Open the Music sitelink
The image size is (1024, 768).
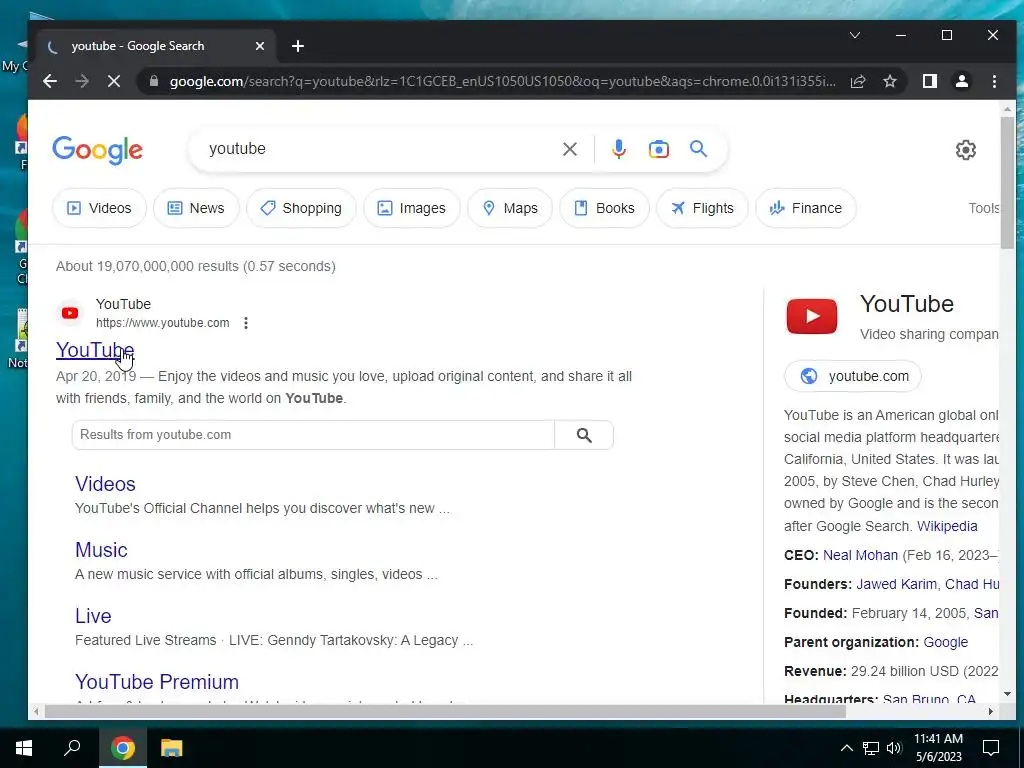point(101,550)
